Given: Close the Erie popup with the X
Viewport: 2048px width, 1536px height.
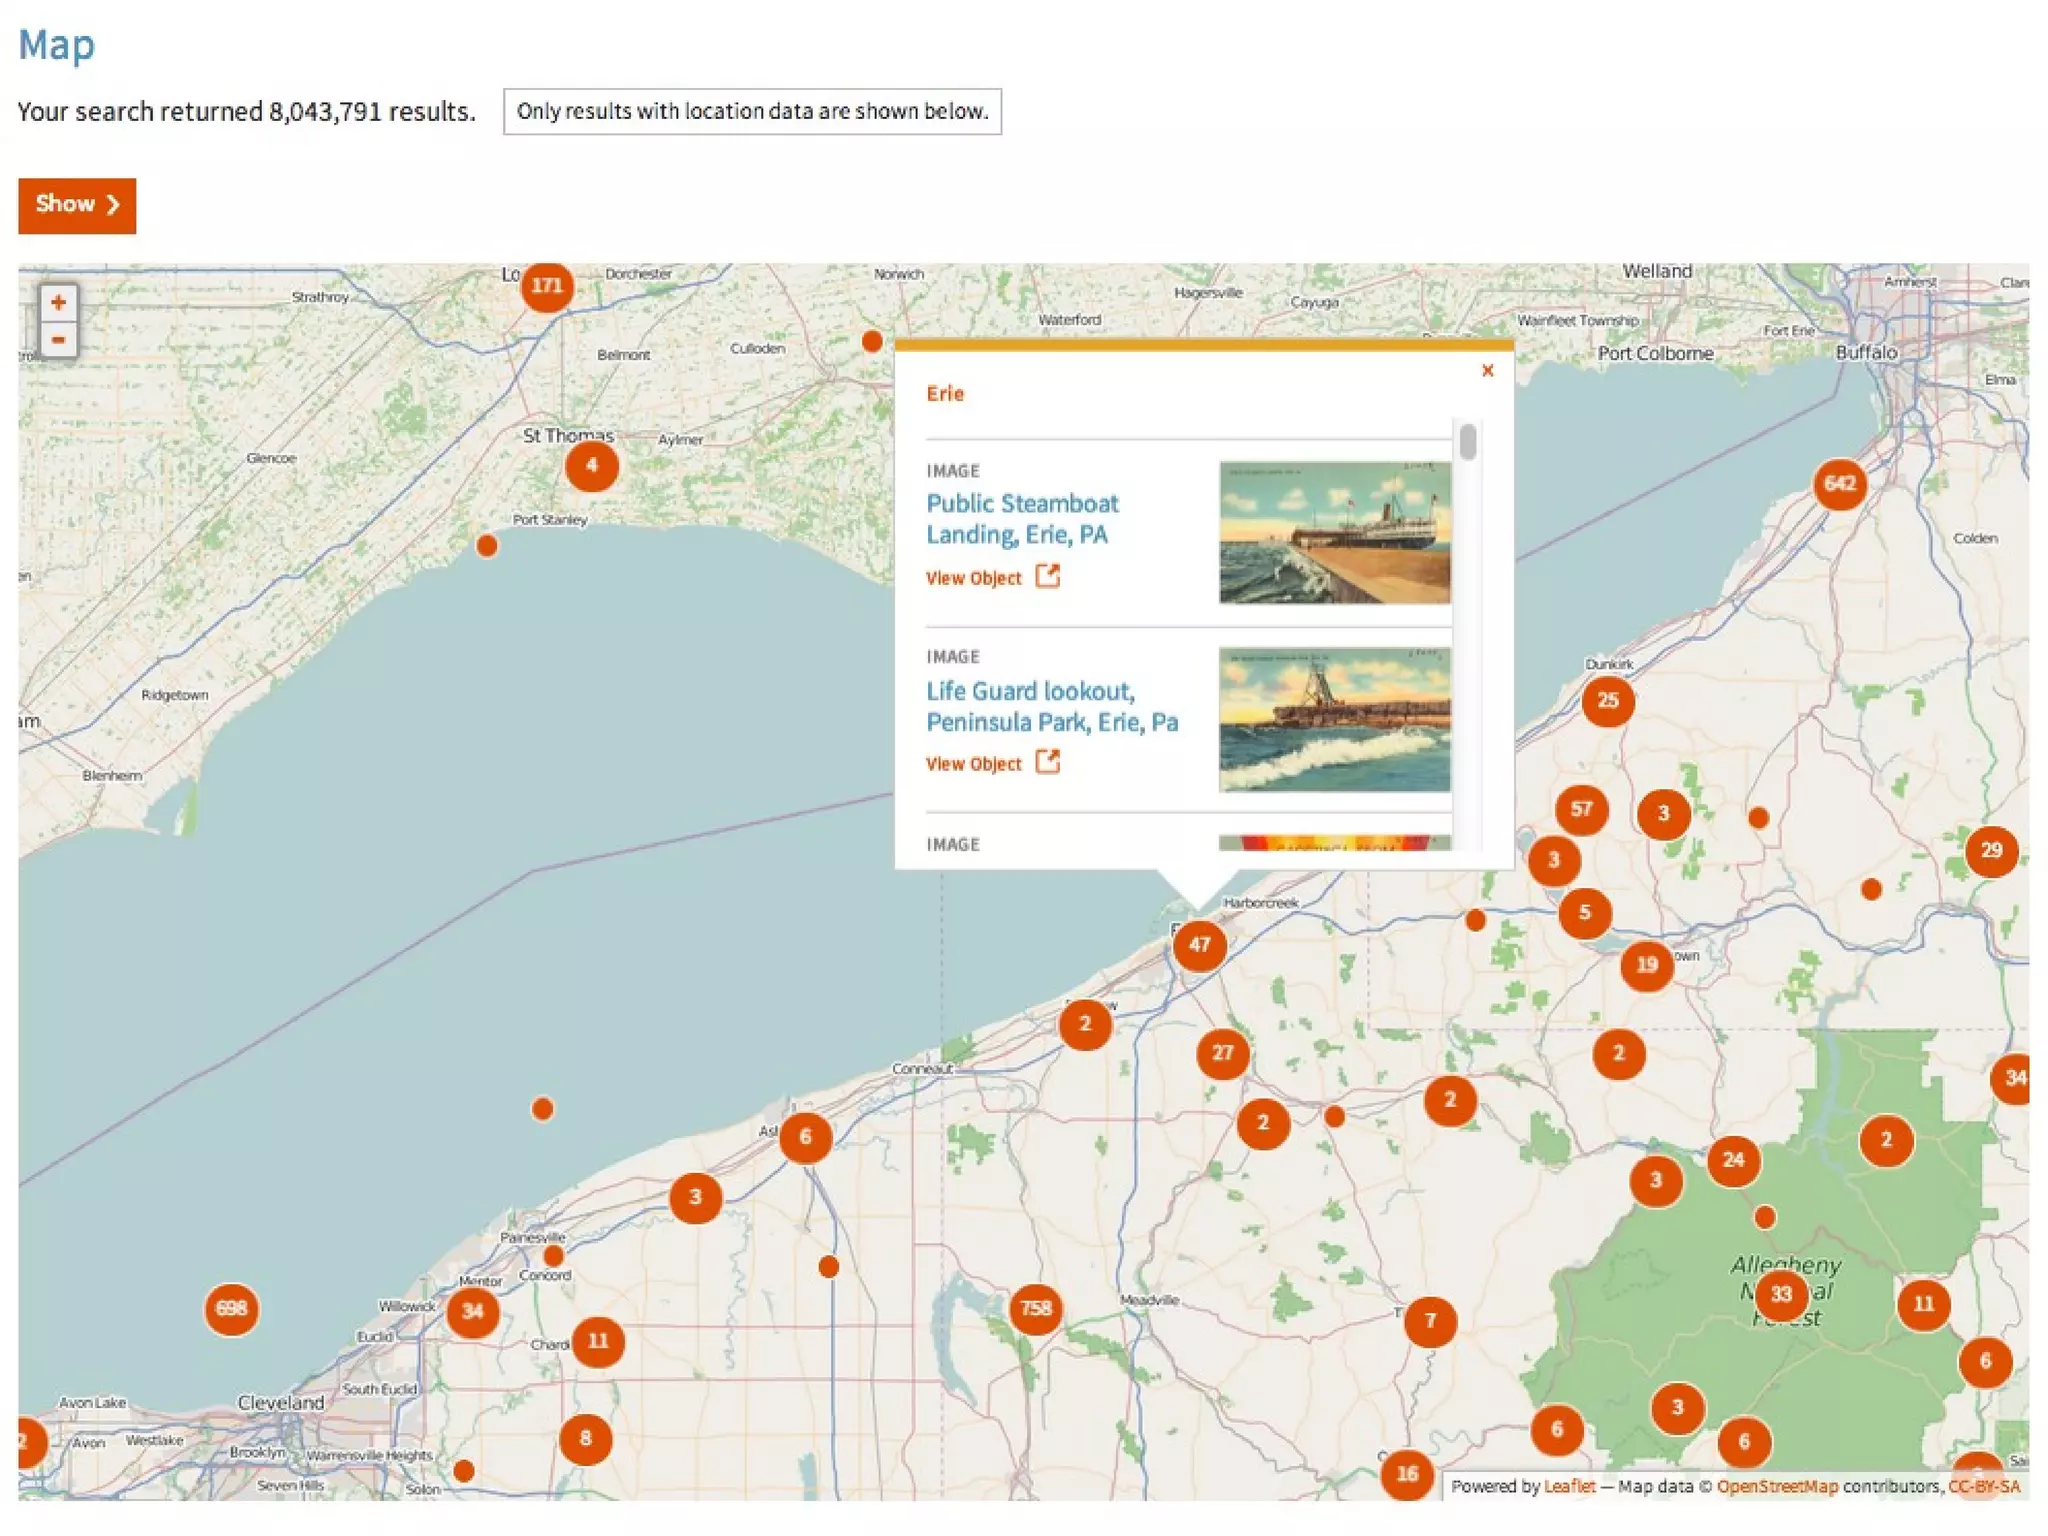Looking at the screenshot, I should [1487, 371].
